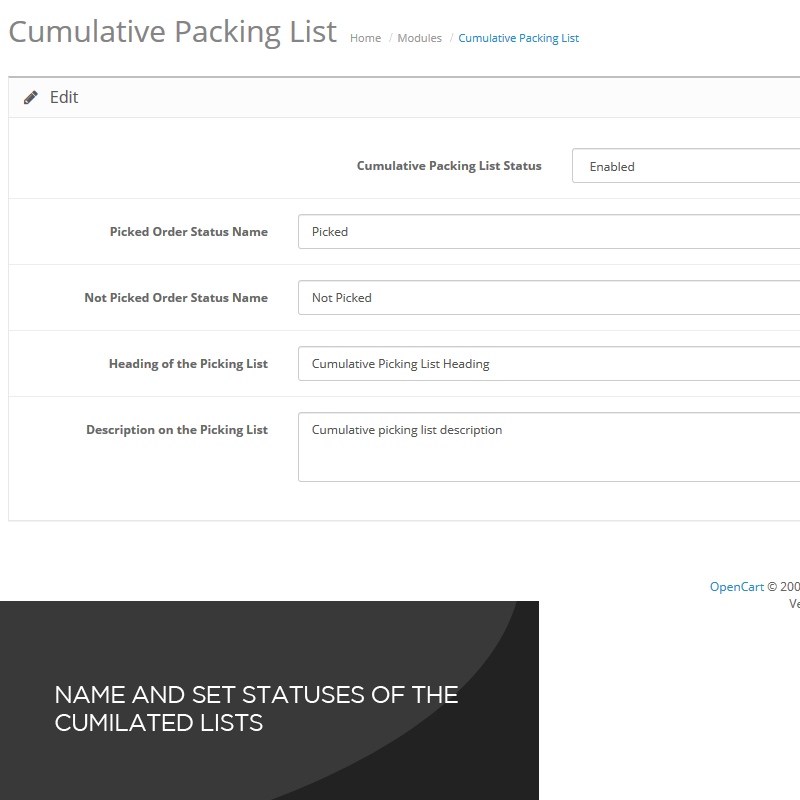Click the banner caption about cumulated lists
The image size is (800, 800).
[256, 709]
